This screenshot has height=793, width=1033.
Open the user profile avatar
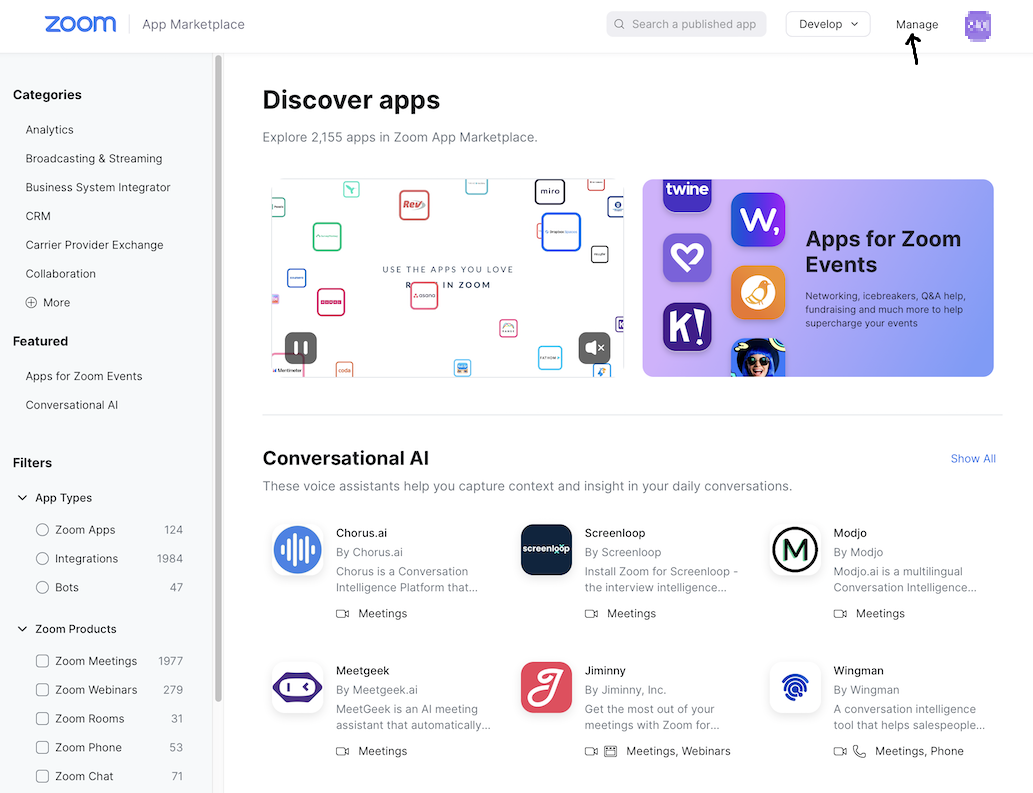(x=978, y=26)
